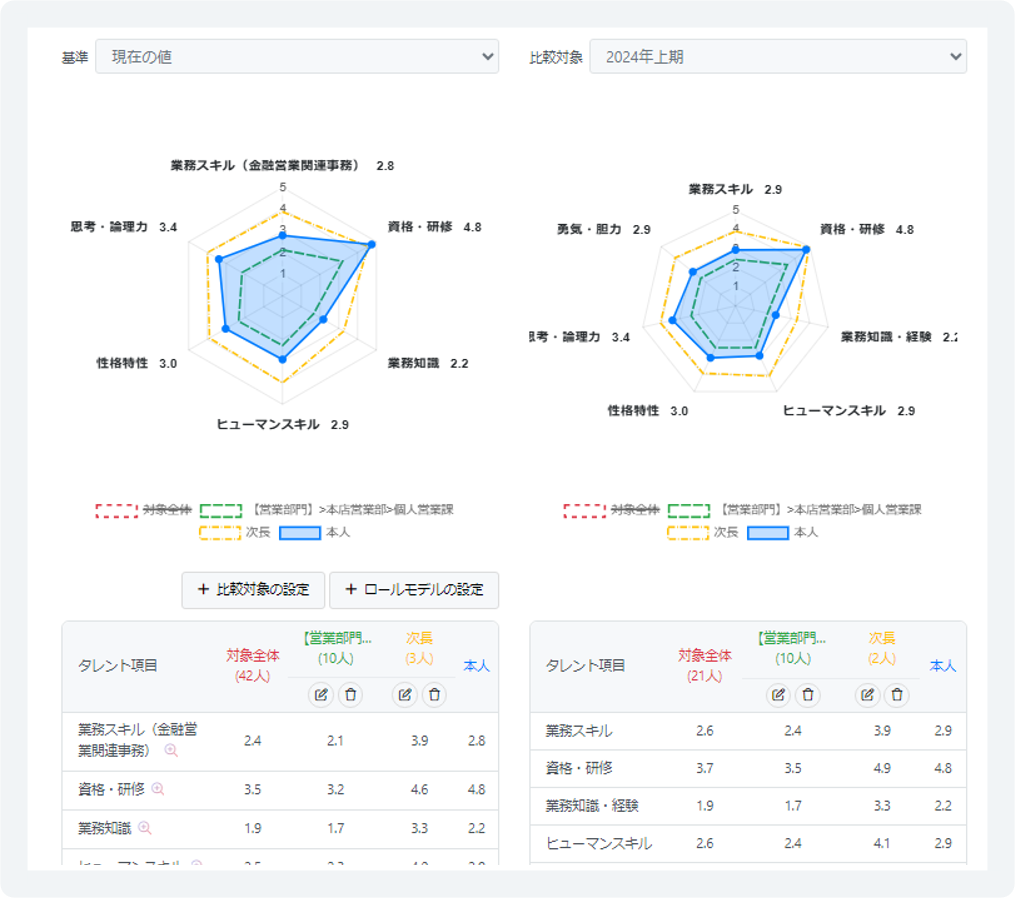Click trash icon under 次長 (2人) column

pos(897,695)
